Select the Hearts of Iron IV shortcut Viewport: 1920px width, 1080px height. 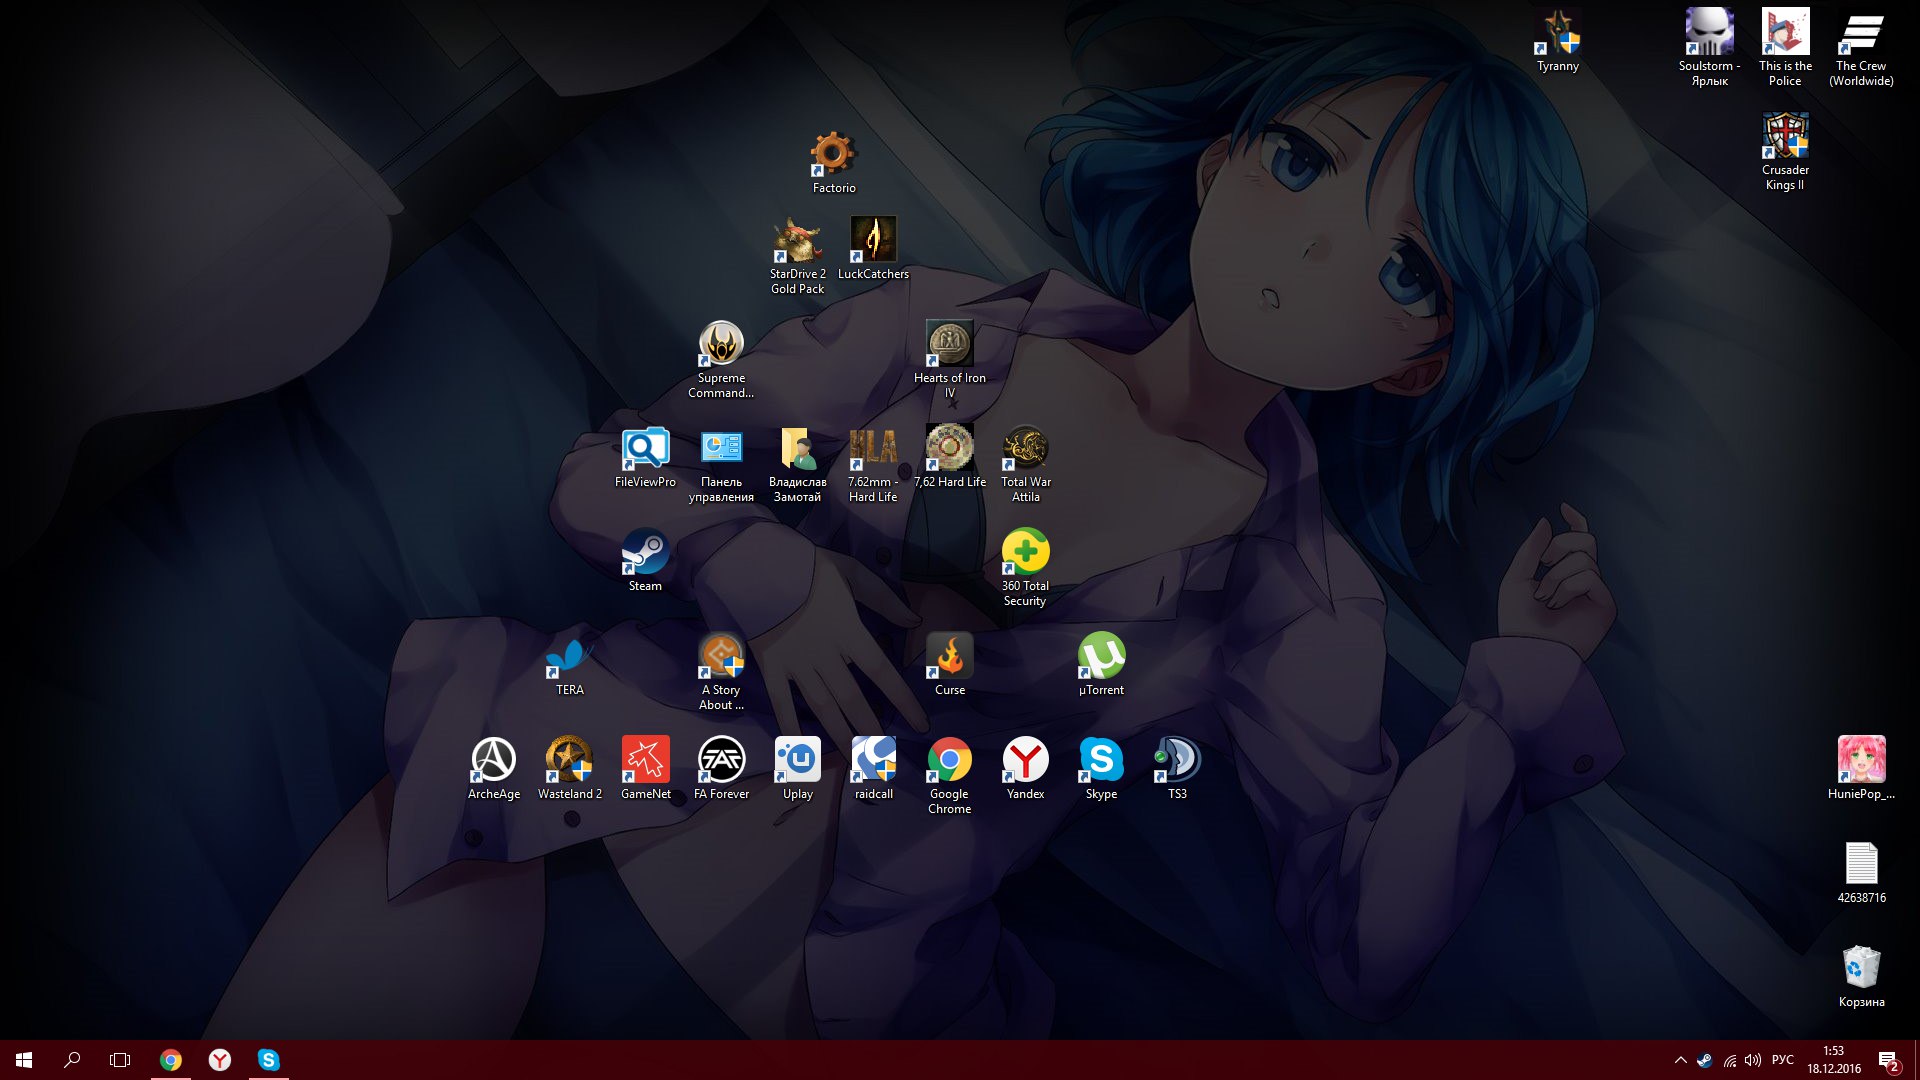(949, 345)
